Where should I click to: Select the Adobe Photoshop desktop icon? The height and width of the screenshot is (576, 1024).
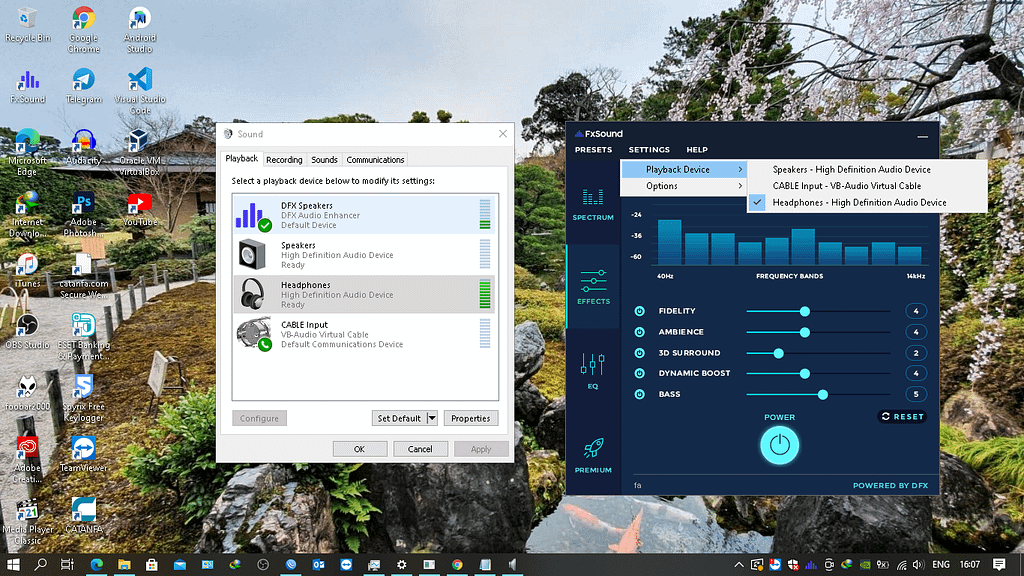click(x=84, y=215)
